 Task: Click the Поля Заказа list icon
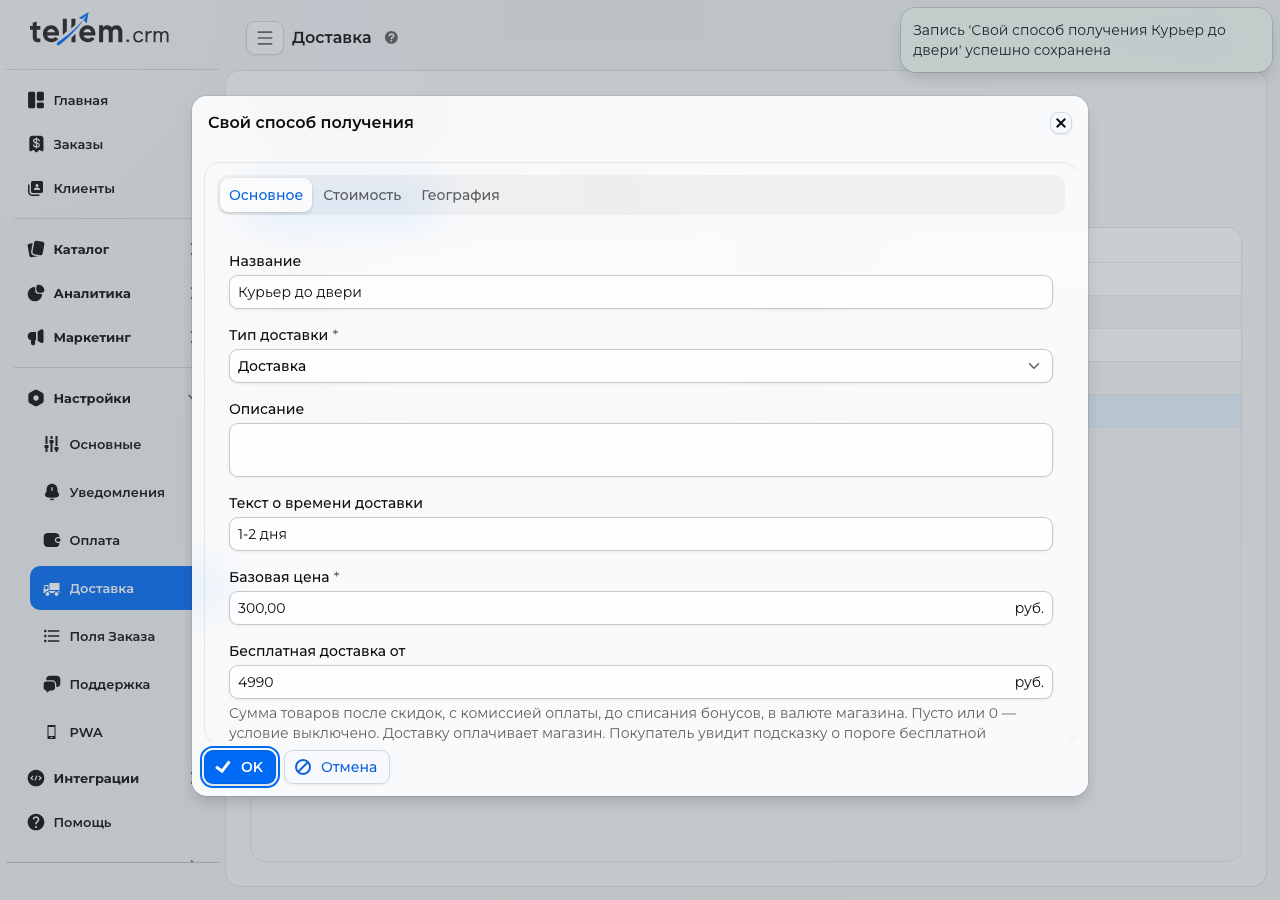coord(52,636)
